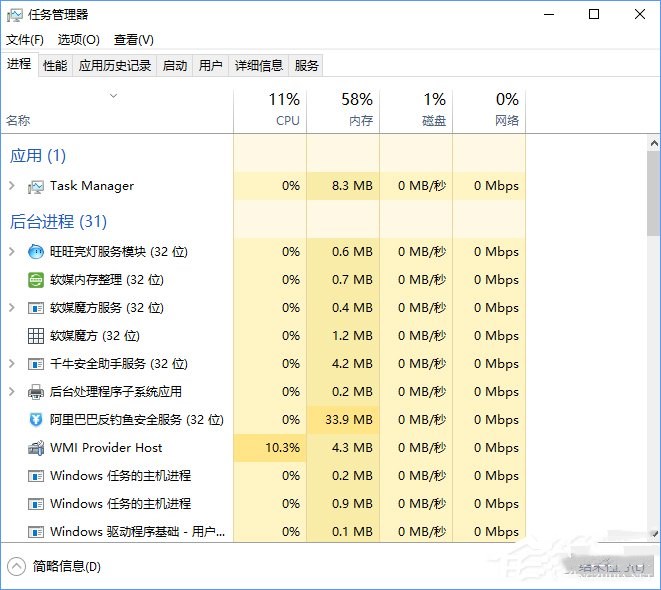The height and width of the screenshot is (590, 661).
Task: Open the 查看(V) menu
Action: click(134, 40)
